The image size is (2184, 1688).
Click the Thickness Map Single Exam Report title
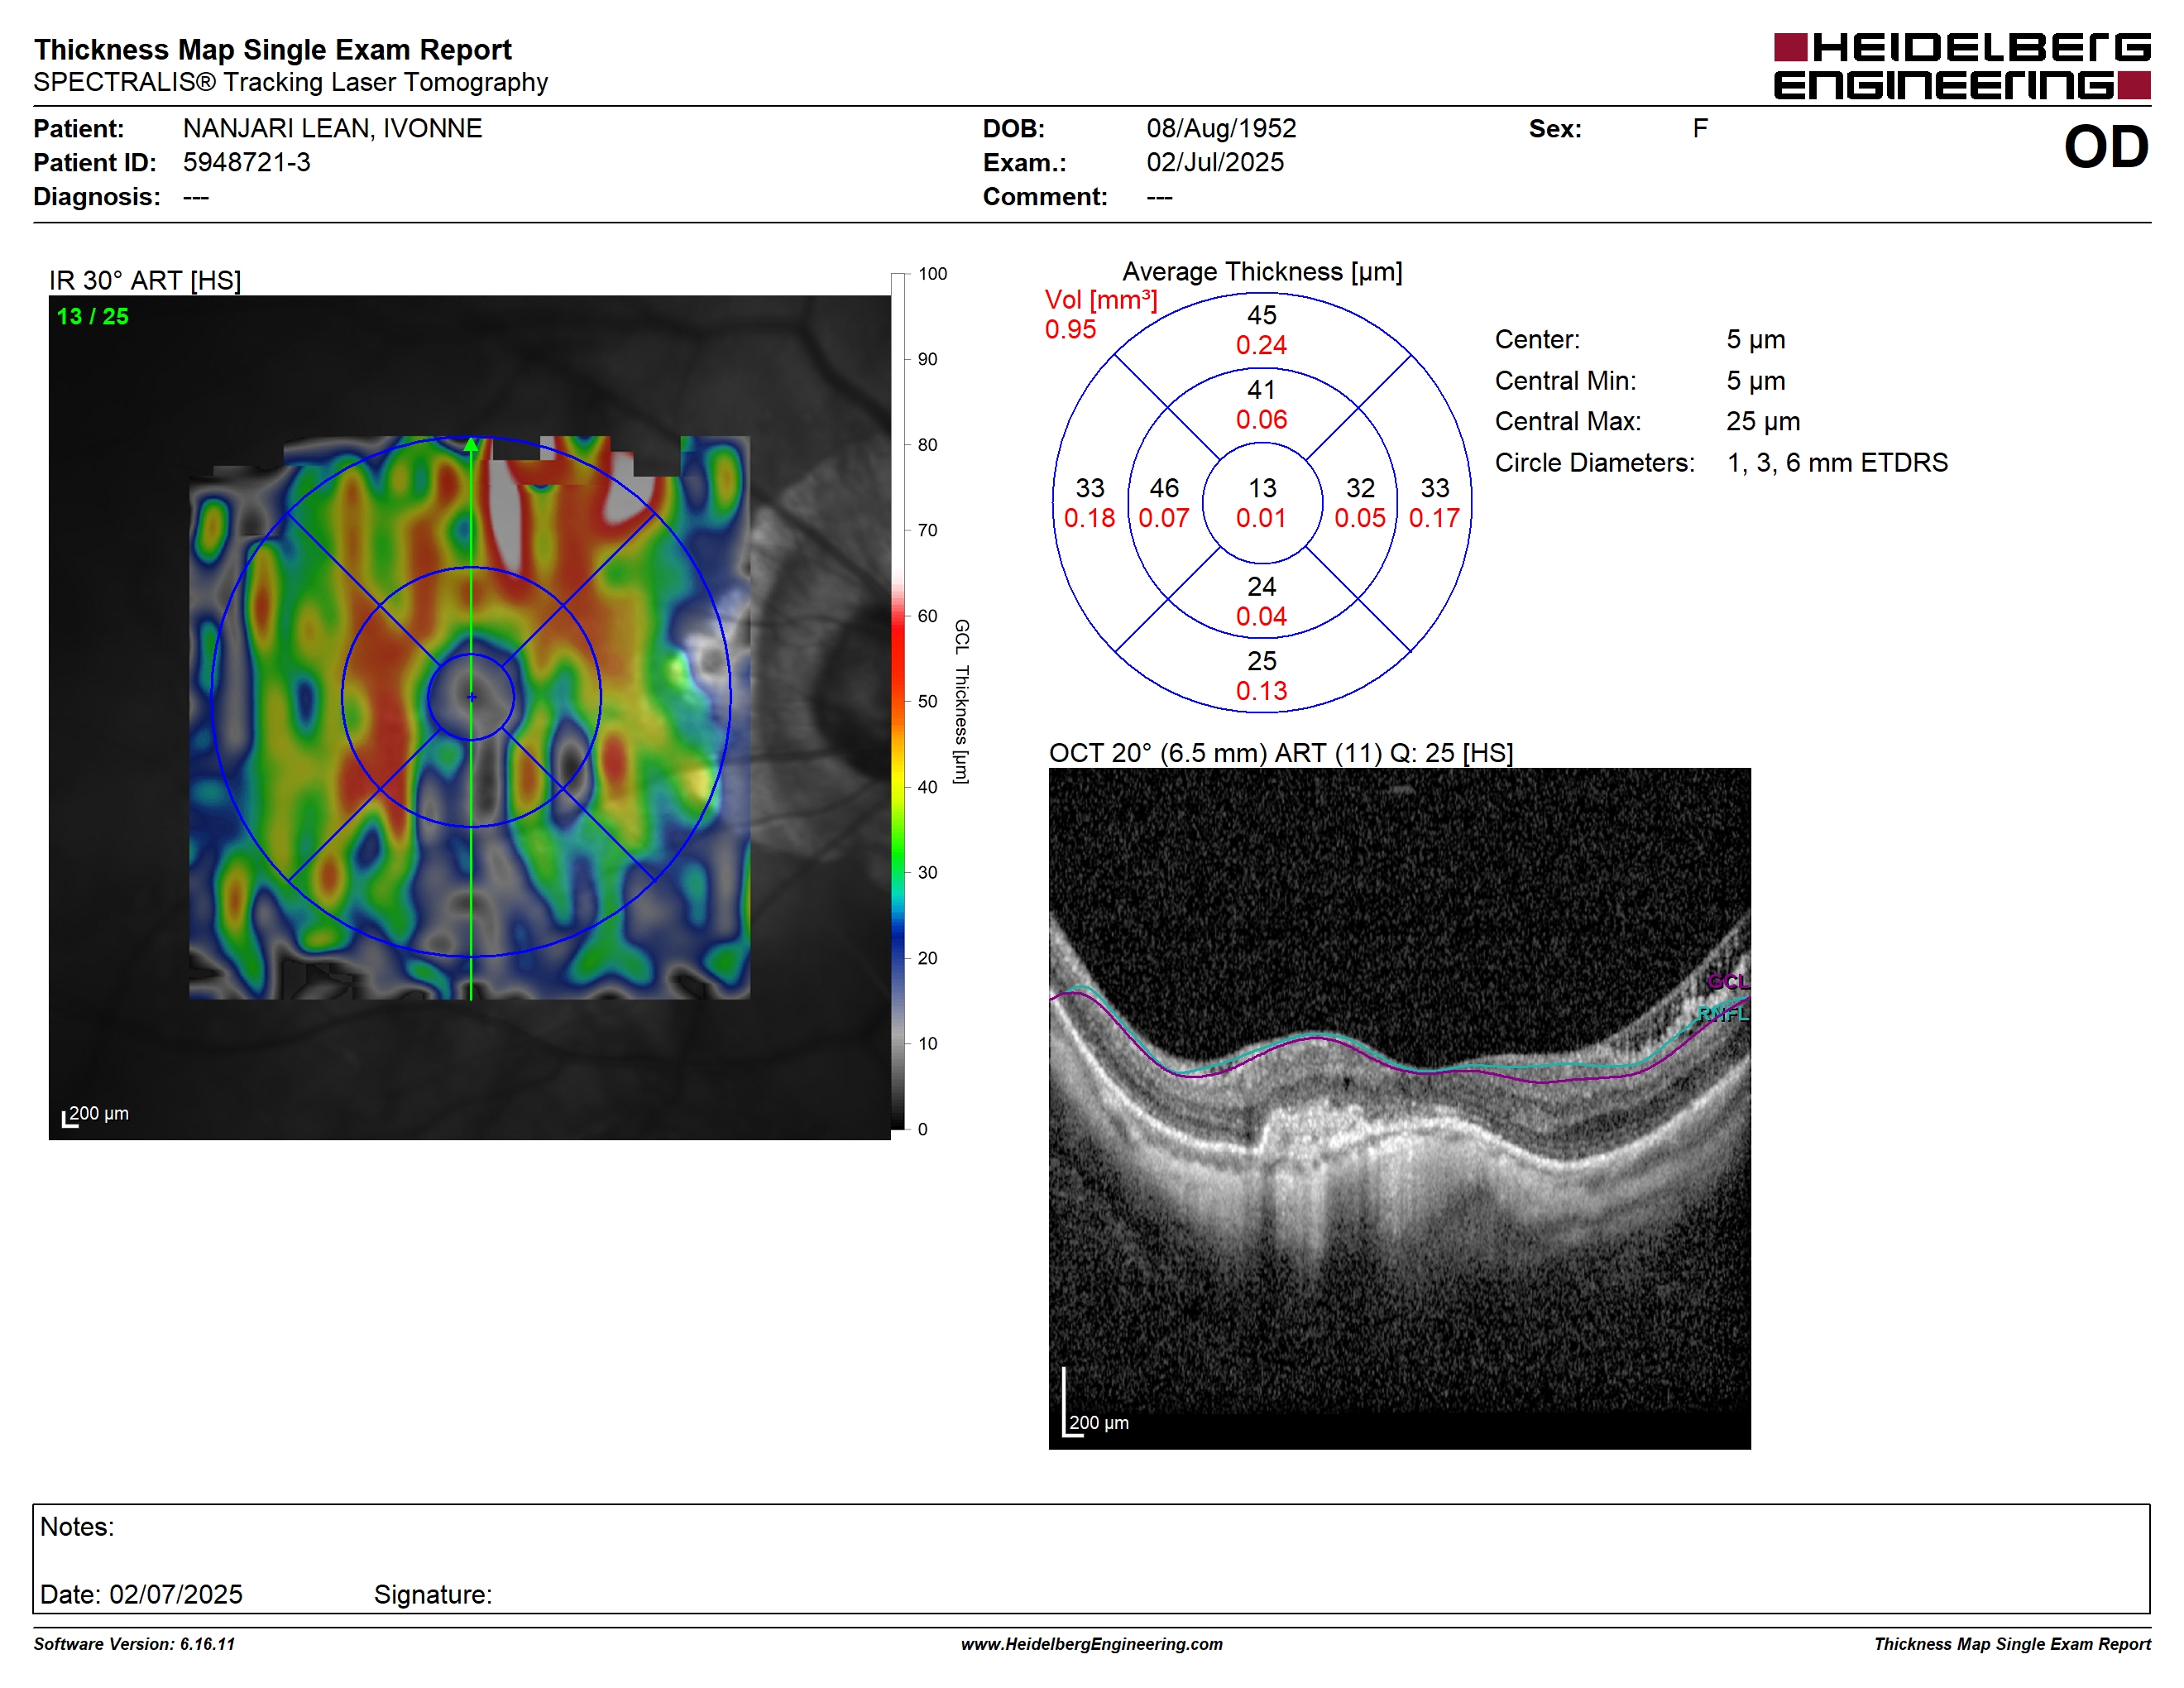[x=272, y=49]
